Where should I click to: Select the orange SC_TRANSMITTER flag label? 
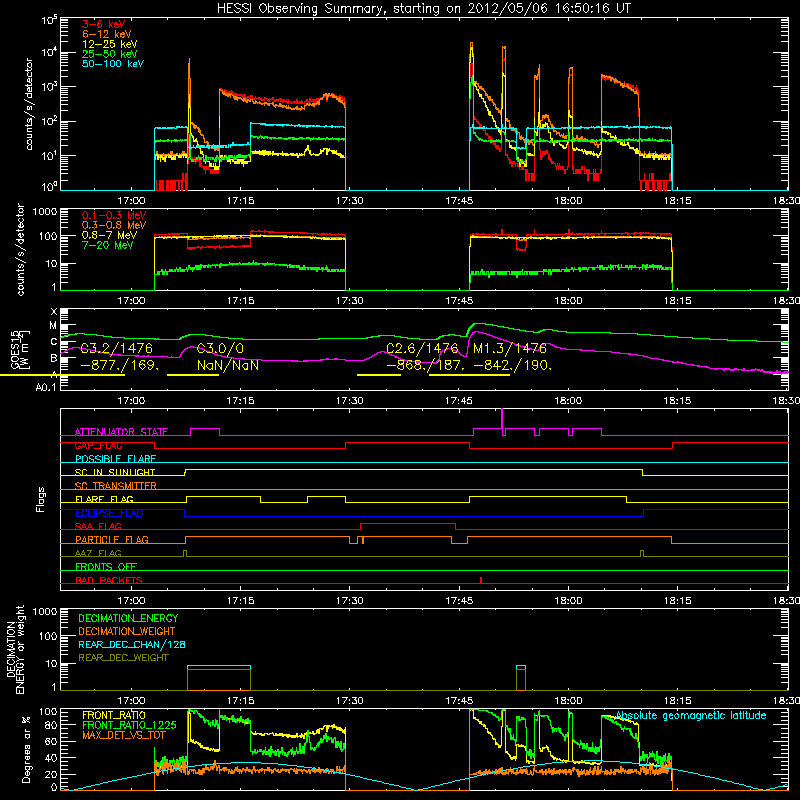[x=115, y=486]
